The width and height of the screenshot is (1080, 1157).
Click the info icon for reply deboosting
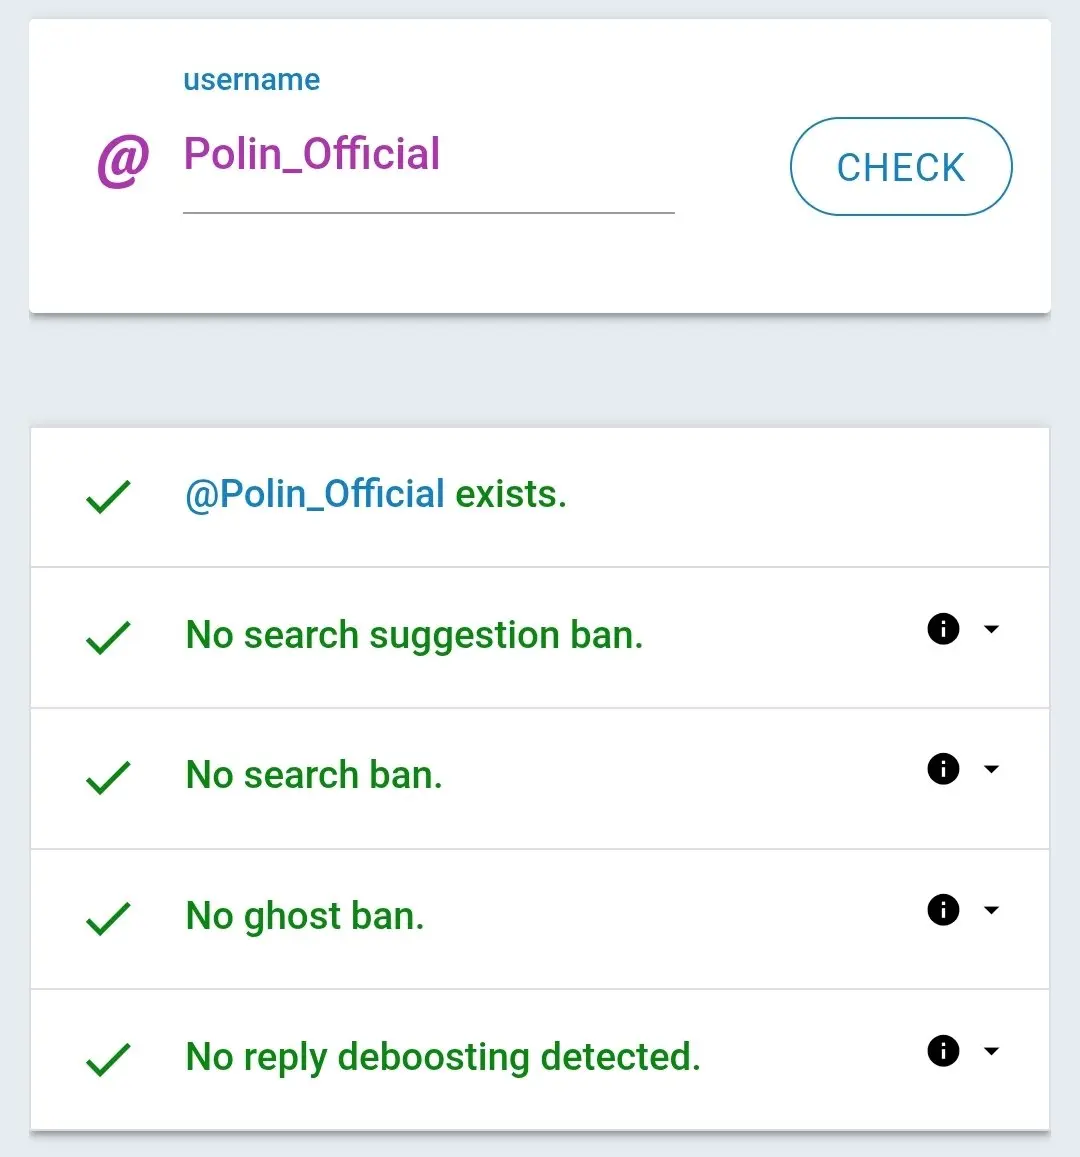942,1051
